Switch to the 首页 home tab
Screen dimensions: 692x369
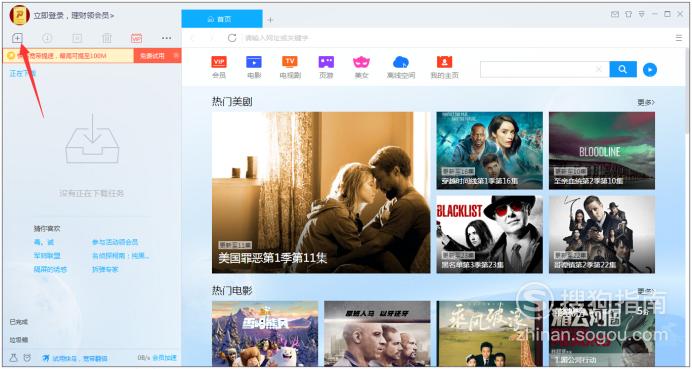pyautogui.click(x=222, y=19)
